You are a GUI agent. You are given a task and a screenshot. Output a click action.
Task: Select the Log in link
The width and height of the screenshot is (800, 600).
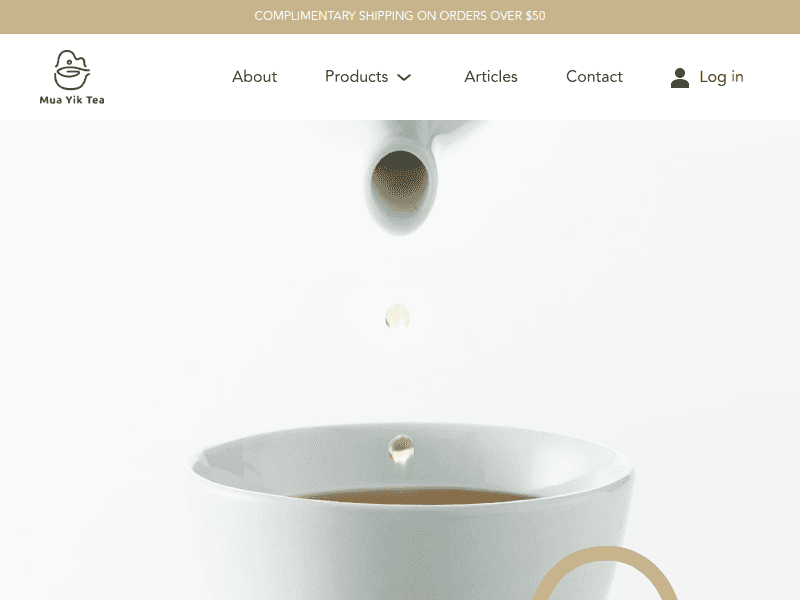point(721,77)
